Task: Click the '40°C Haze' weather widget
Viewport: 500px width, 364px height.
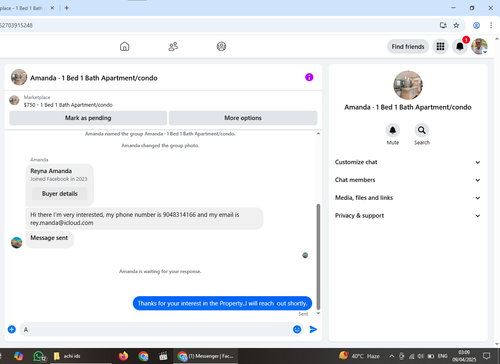Action: 359,356
